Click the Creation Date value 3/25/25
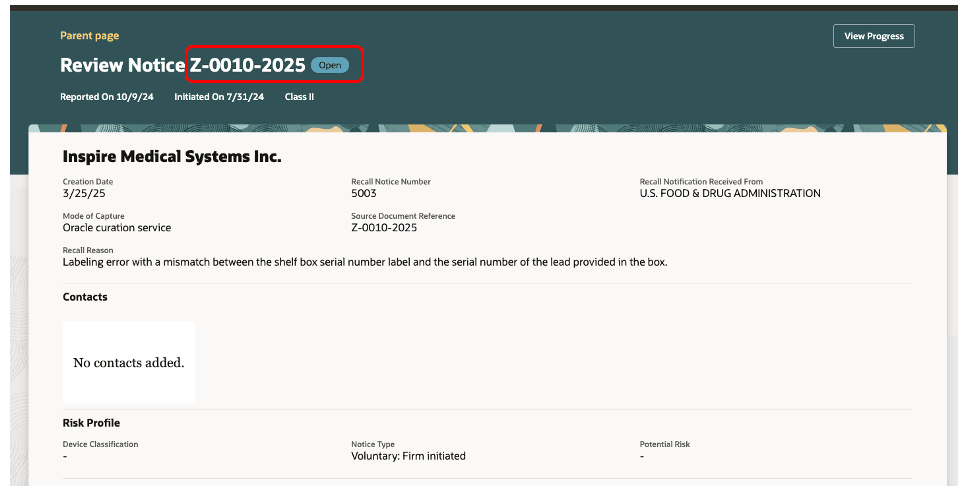Screen dimensions: 963x492 point(84,193)
